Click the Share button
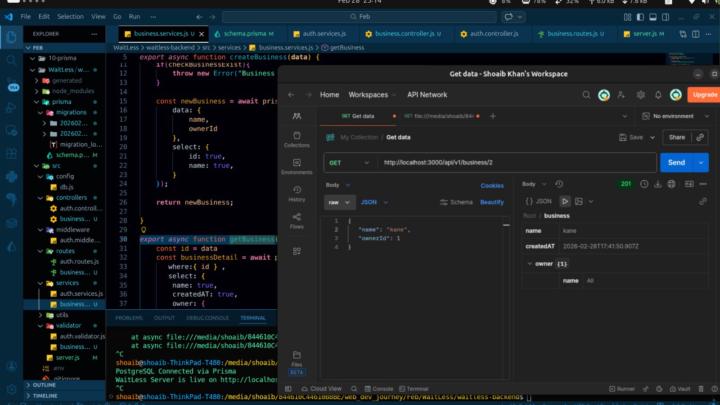Image resolution: width=720 pixels, height=405 pixels. 677,137
